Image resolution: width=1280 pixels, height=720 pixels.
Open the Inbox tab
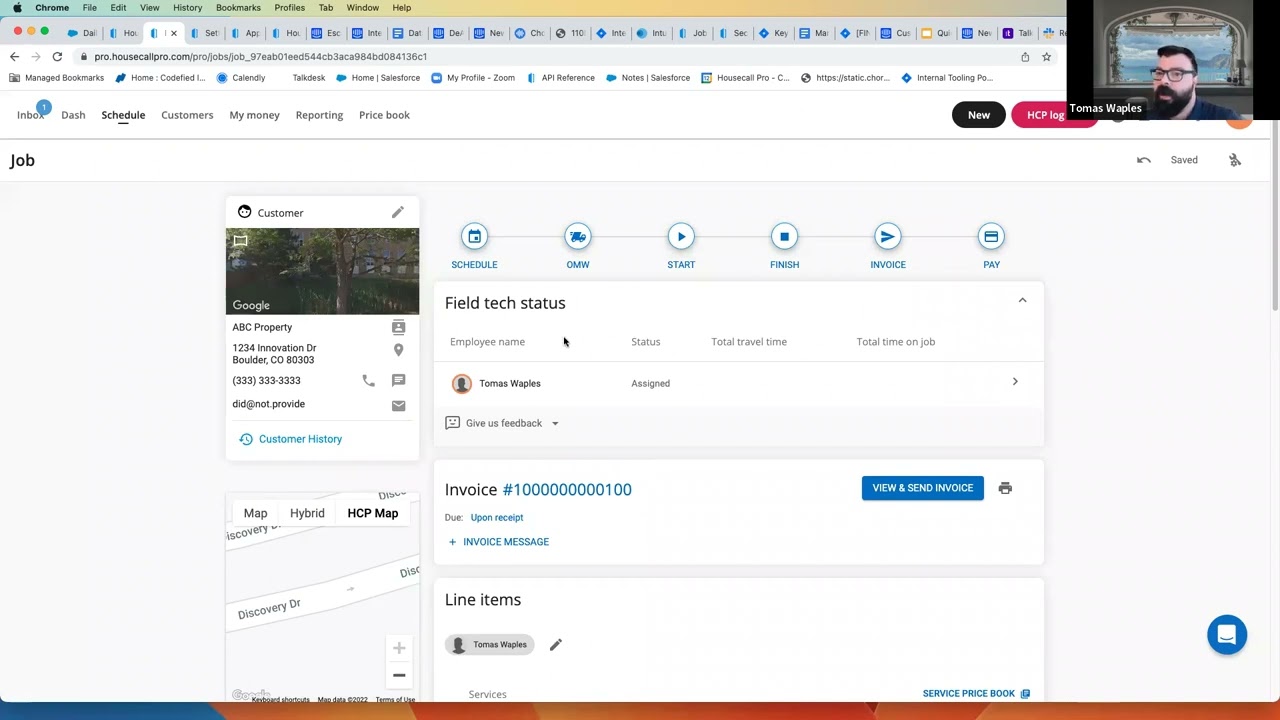pyautogui.click(x=30, y=115)
